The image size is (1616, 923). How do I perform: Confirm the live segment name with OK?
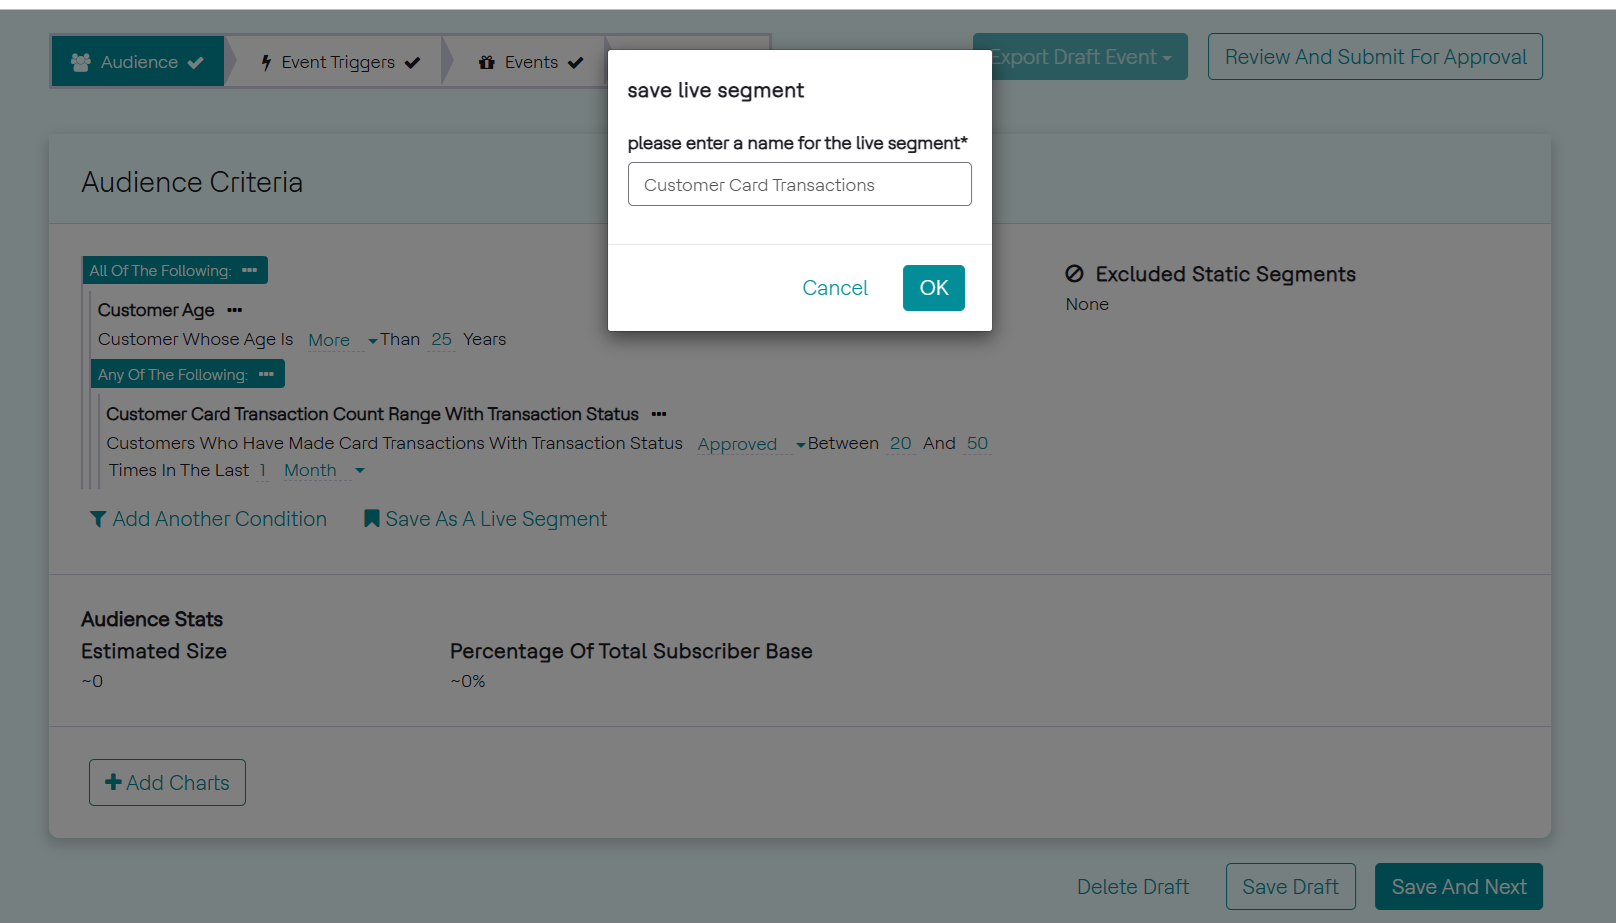pyautogui.click(x=933, y=288)
